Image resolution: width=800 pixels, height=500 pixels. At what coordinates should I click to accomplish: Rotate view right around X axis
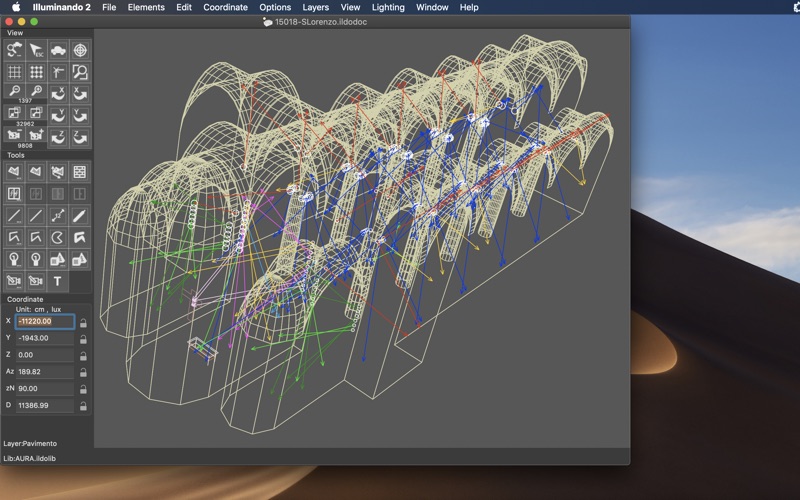[x=80, y=94]
